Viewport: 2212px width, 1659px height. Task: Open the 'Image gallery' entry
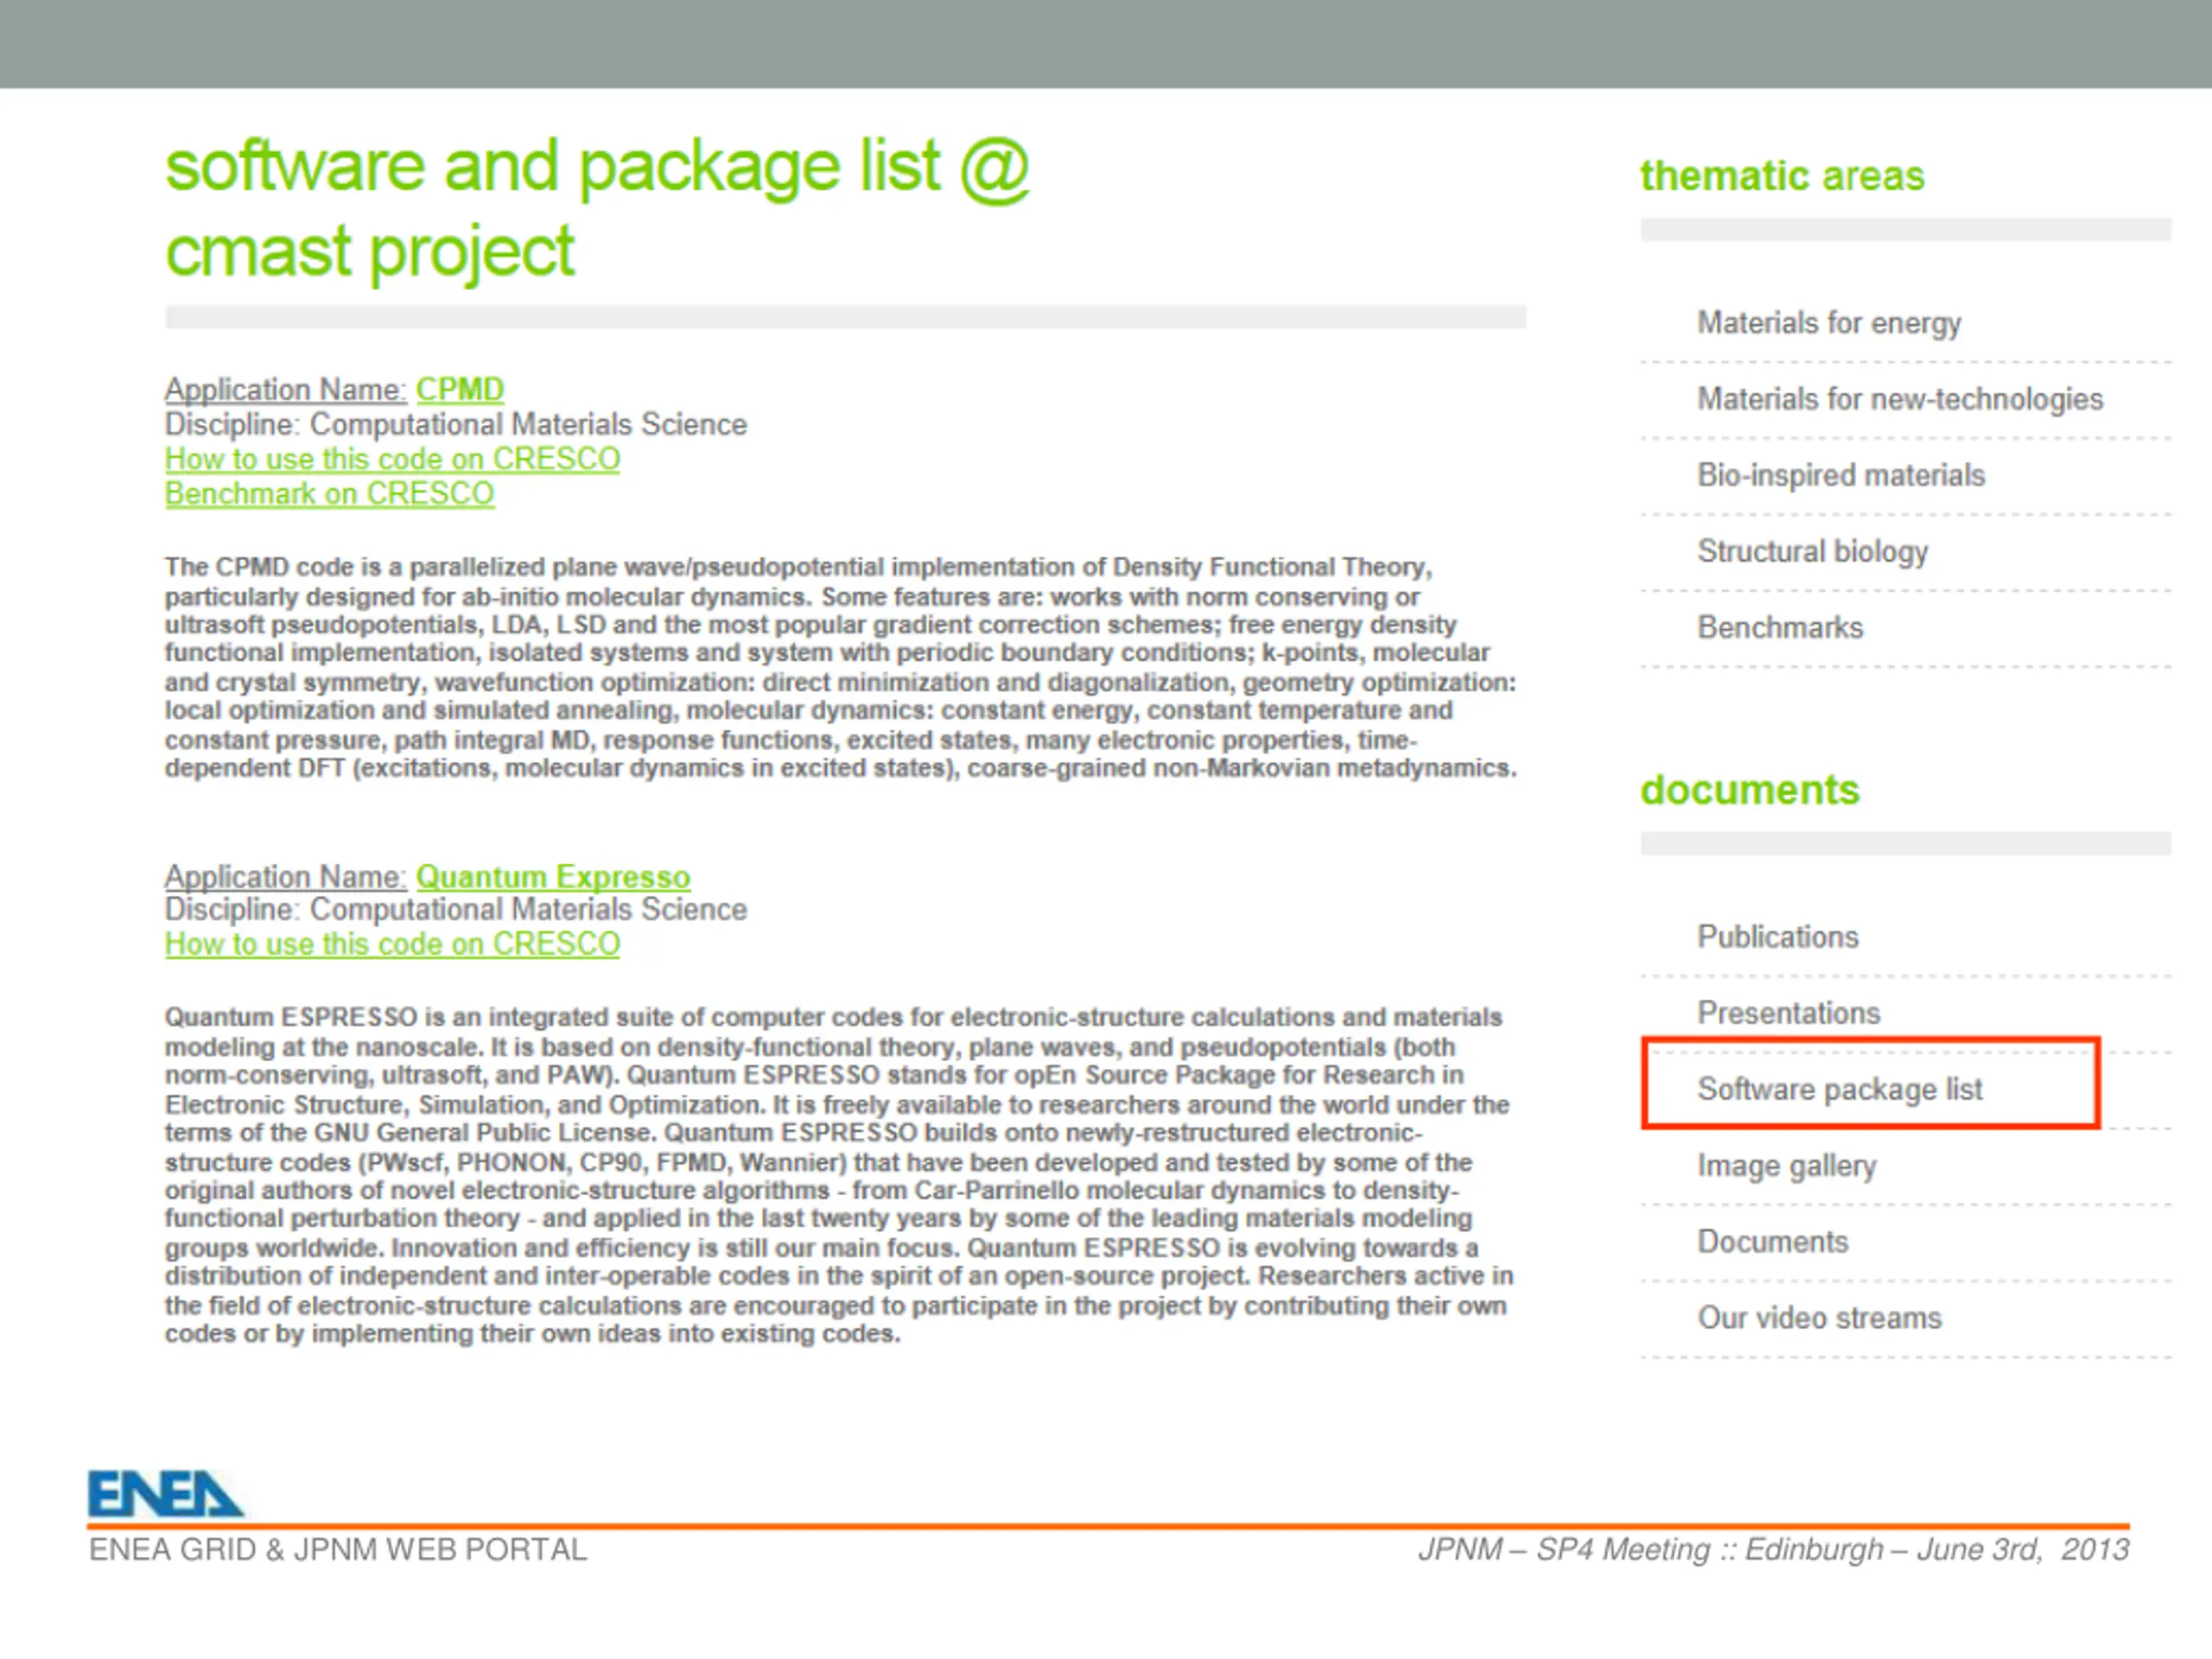[1787, 1166]
